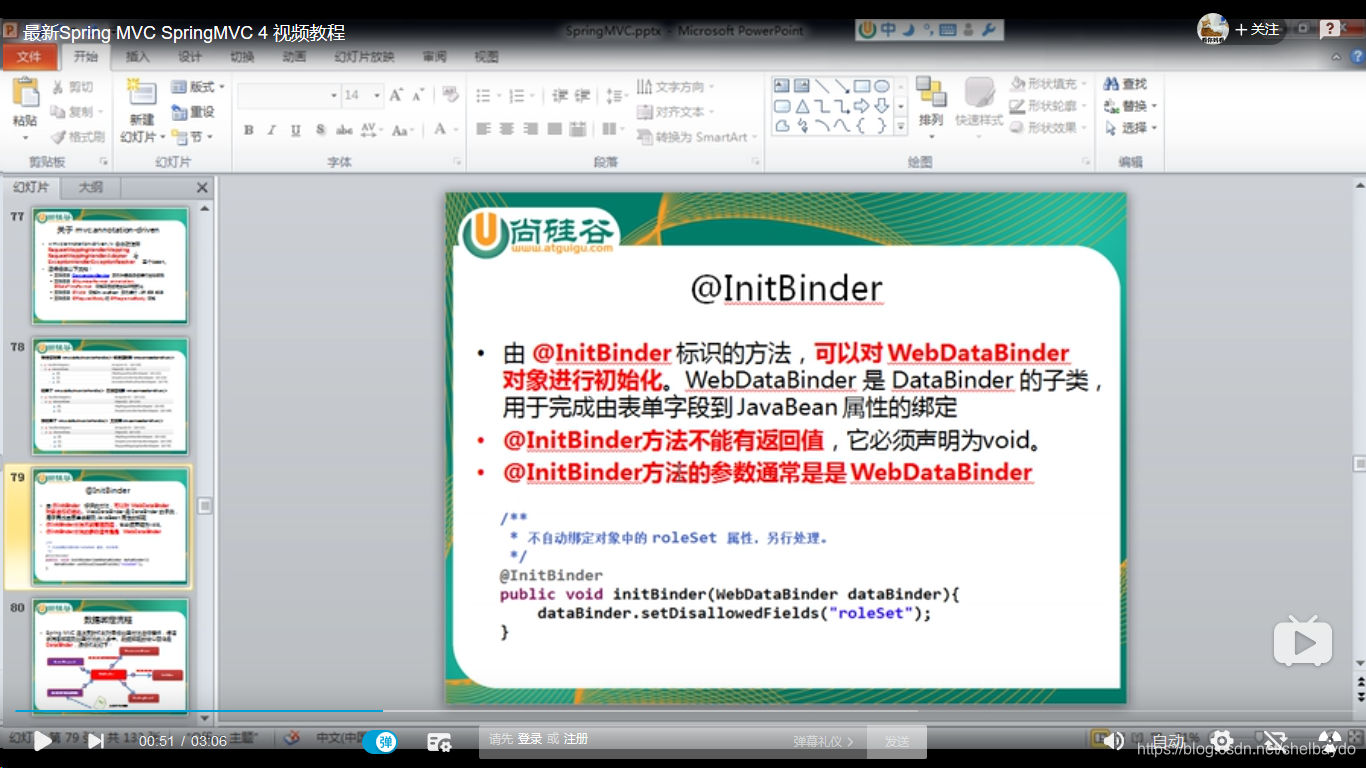This screenshot has width=1366, height=768.
Task: Select slide 77 thumbnail
Action: [x=110, y=266]
